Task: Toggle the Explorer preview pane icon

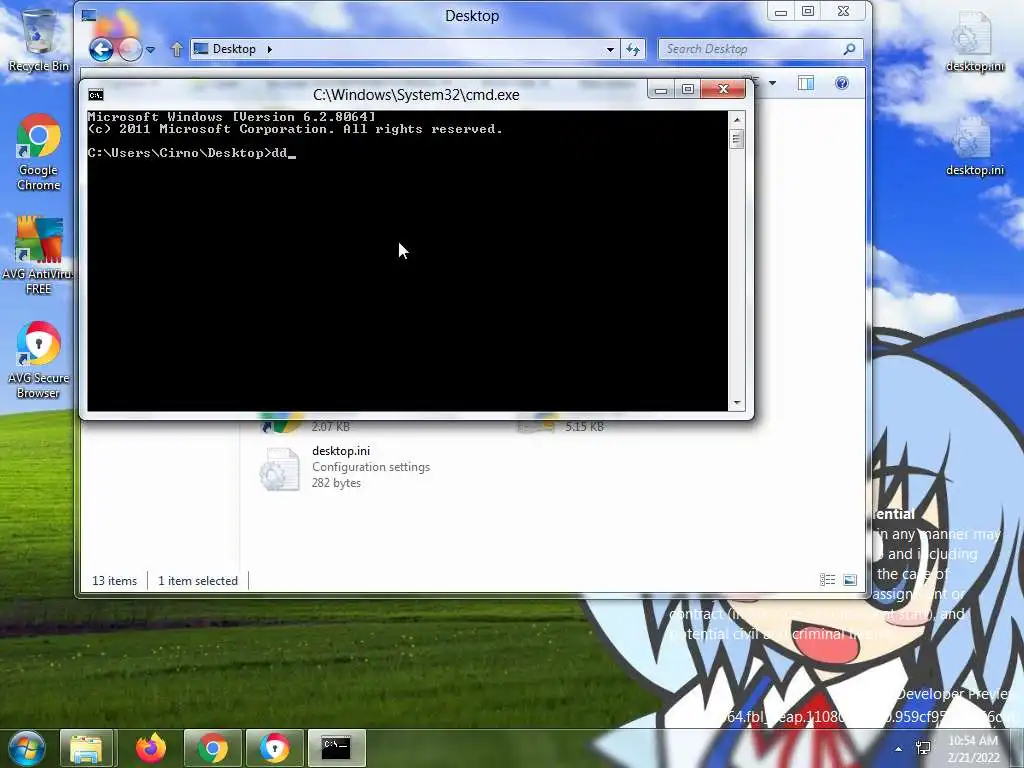Action: [x=806, y=83]
